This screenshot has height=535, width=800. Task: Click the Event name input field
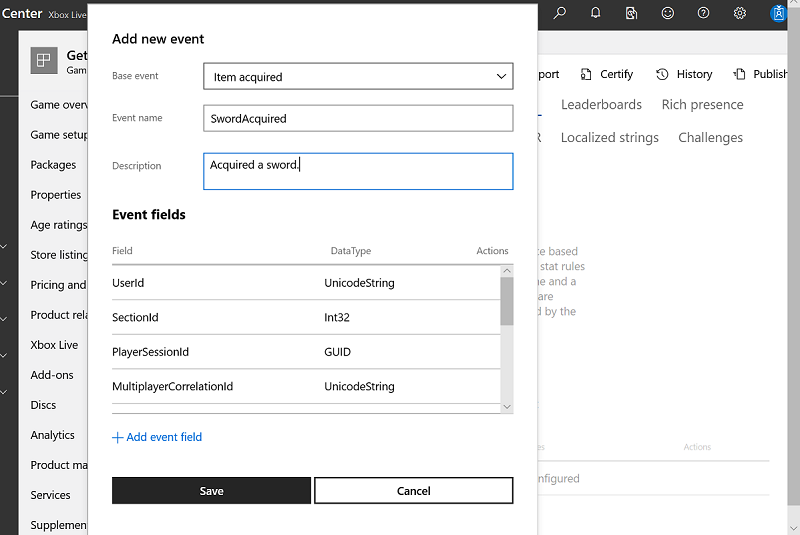[x=358, y=118]
